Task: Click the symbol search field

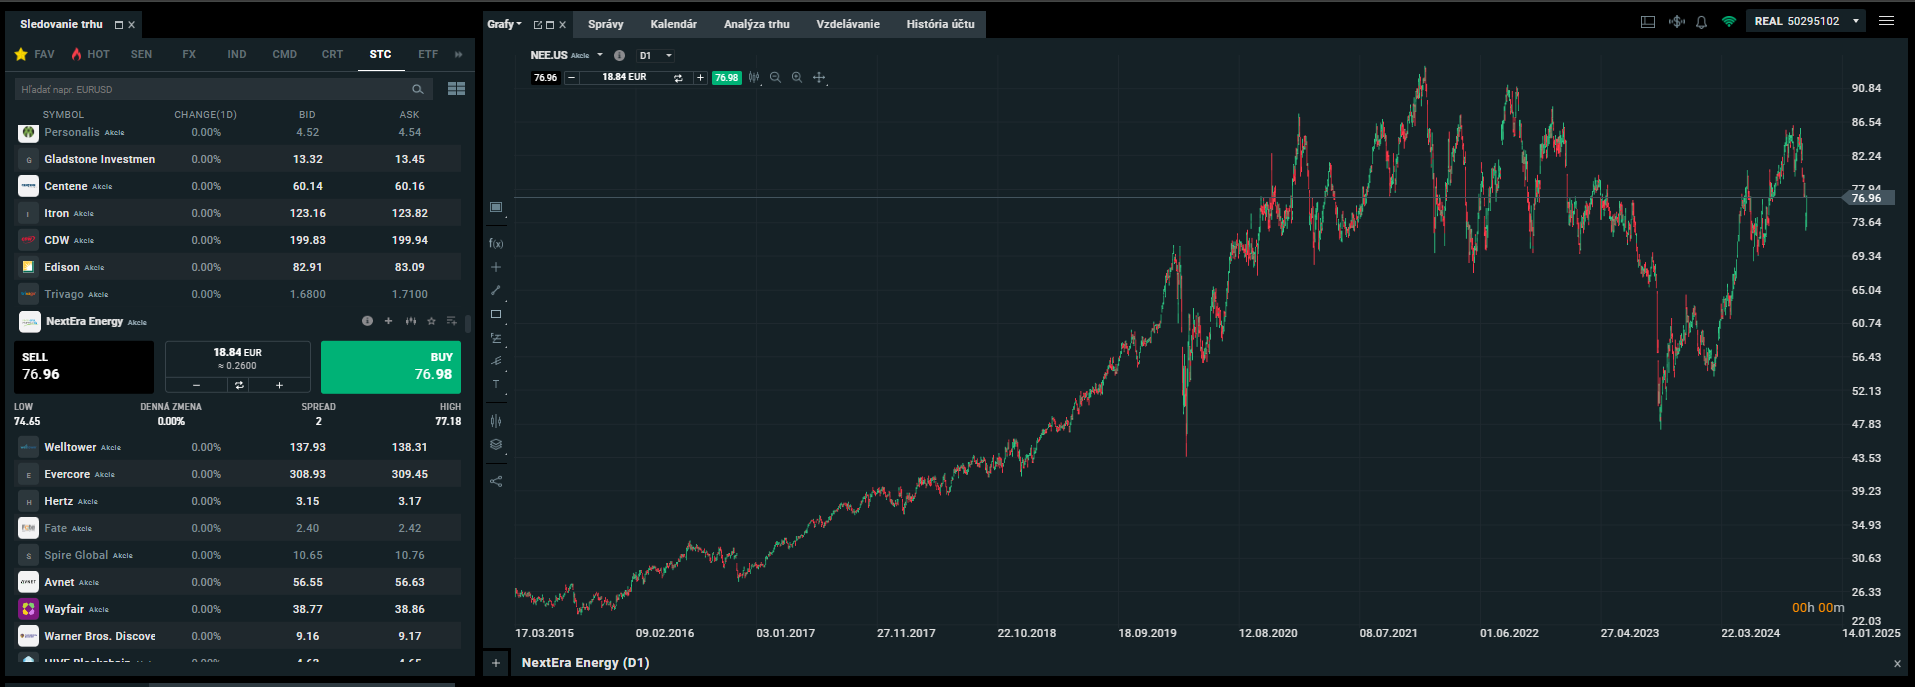Action: point(212,89)
